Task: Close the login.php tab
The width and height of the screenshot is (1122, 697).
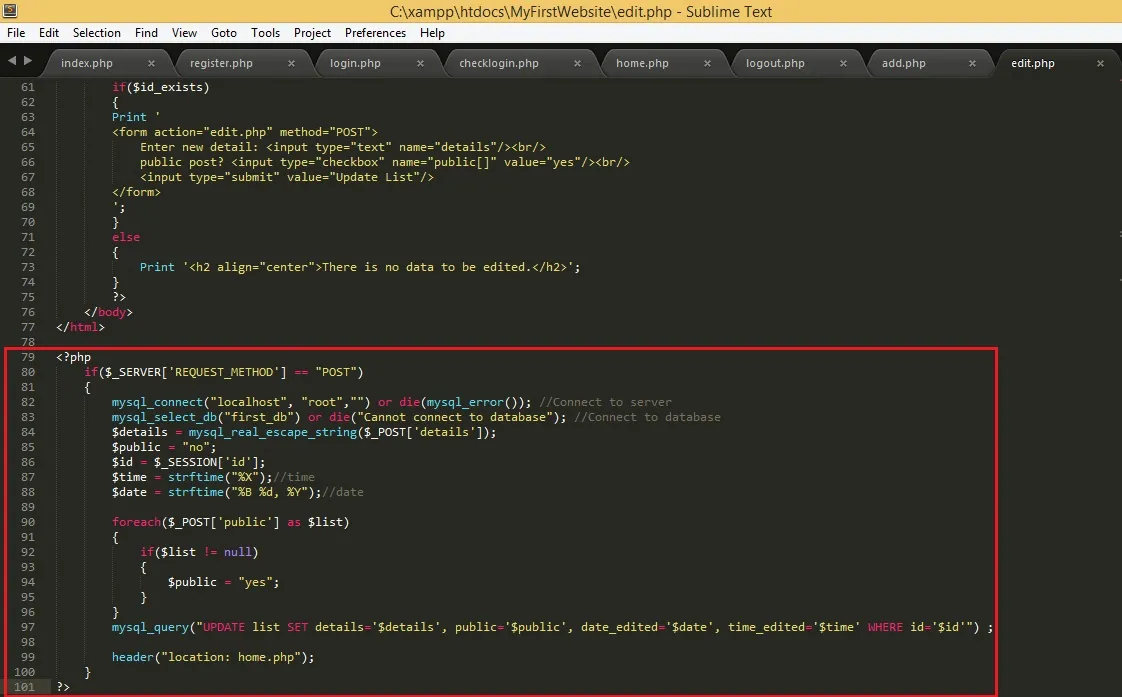Action: [420, 63]
